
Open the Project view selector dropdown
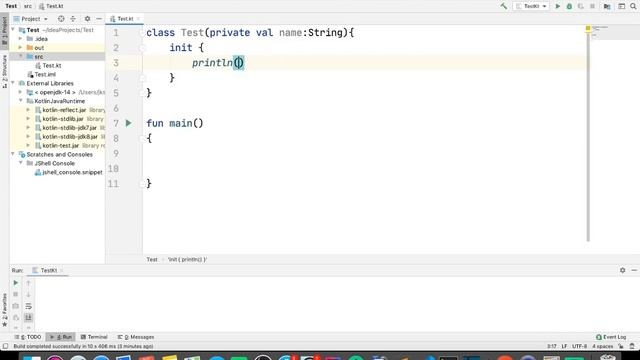(x=31, y=19)
